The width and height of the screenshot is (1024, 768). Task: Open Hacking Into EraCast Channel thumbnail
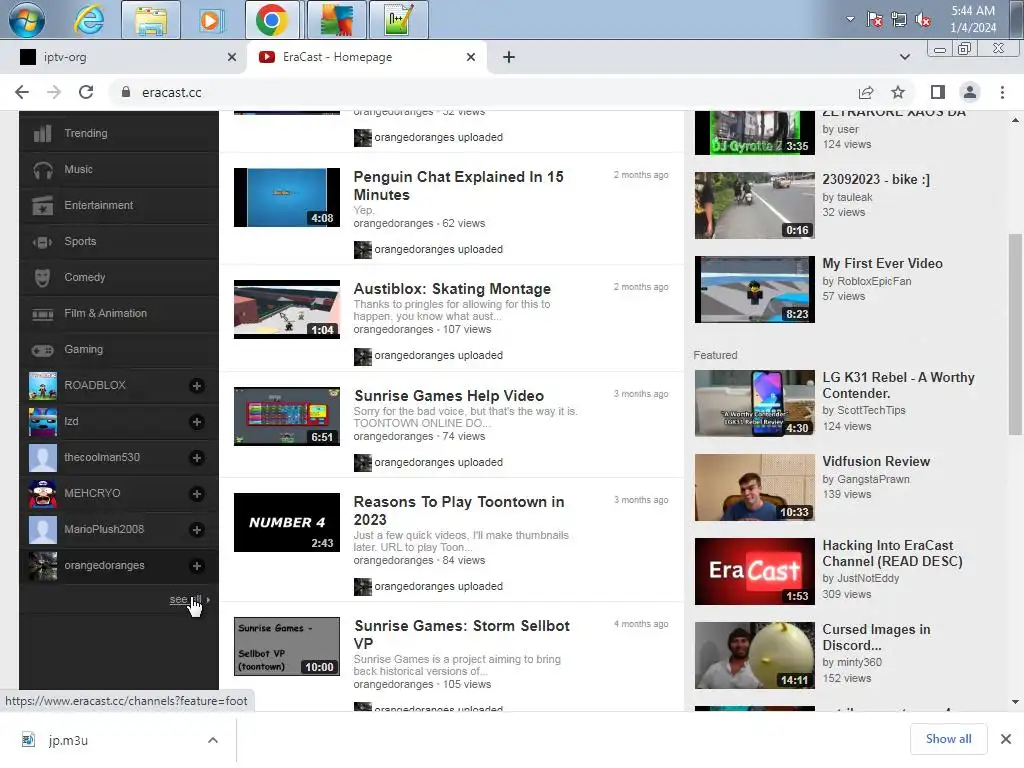(754, 571)
